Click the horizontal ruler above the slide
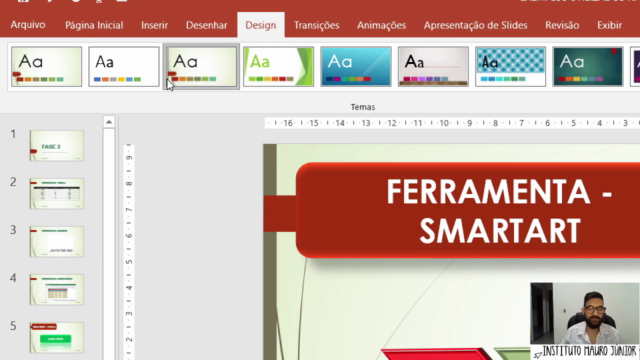The height and width of the screenshot is (360, 640). (452, 123)
